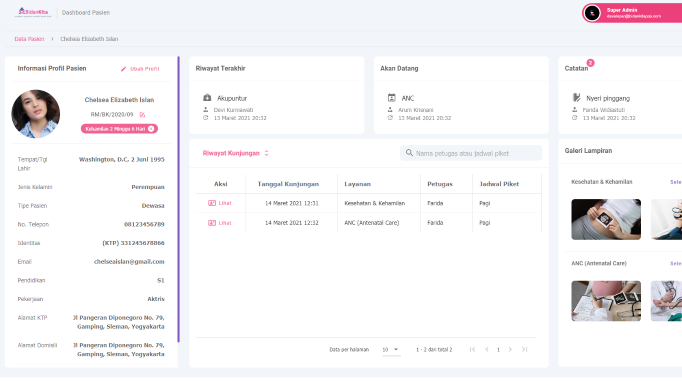682x383 pixels.
Task: Click Chelsea Elizabeth Islan breadcrumb
Action: click(89, 39)
